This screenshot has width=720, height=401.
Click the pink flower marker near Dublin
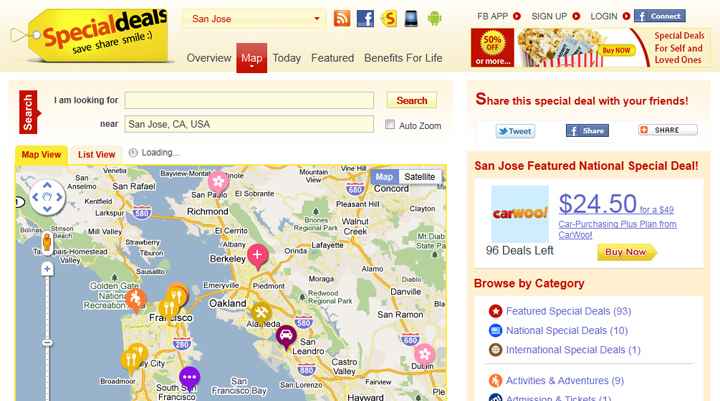click(424, 356)
